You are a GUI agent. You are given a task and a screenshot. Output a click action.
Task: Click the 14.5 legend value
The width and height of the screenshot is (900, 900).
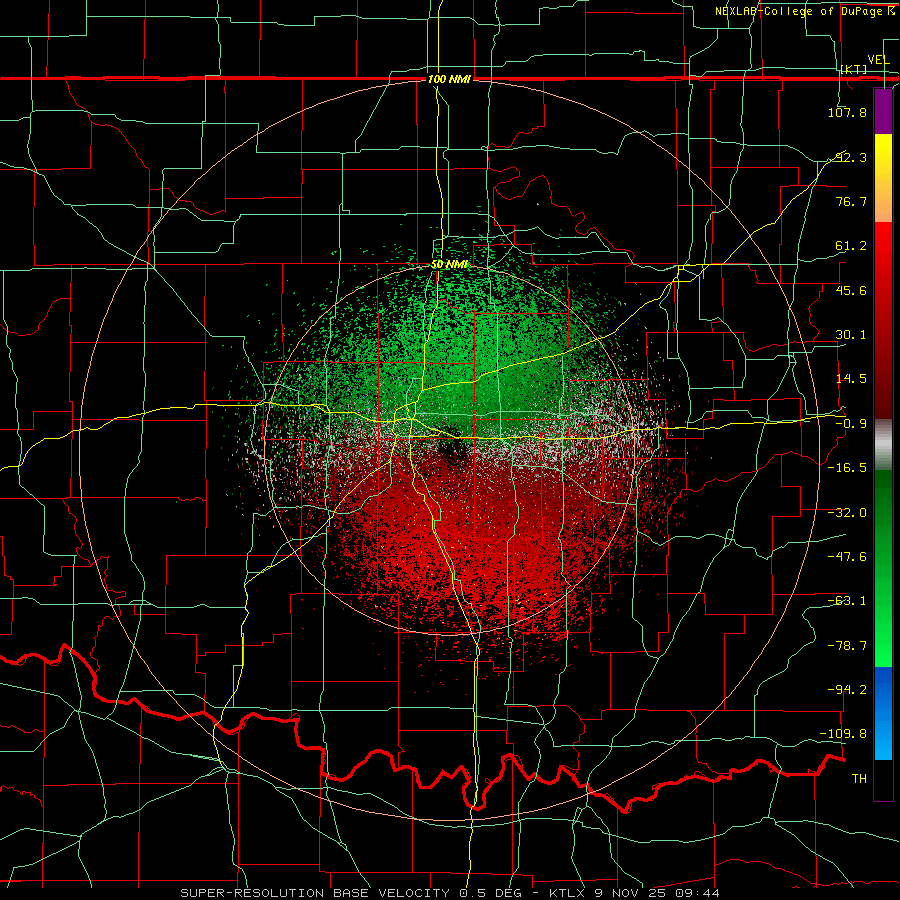point(851,379)
